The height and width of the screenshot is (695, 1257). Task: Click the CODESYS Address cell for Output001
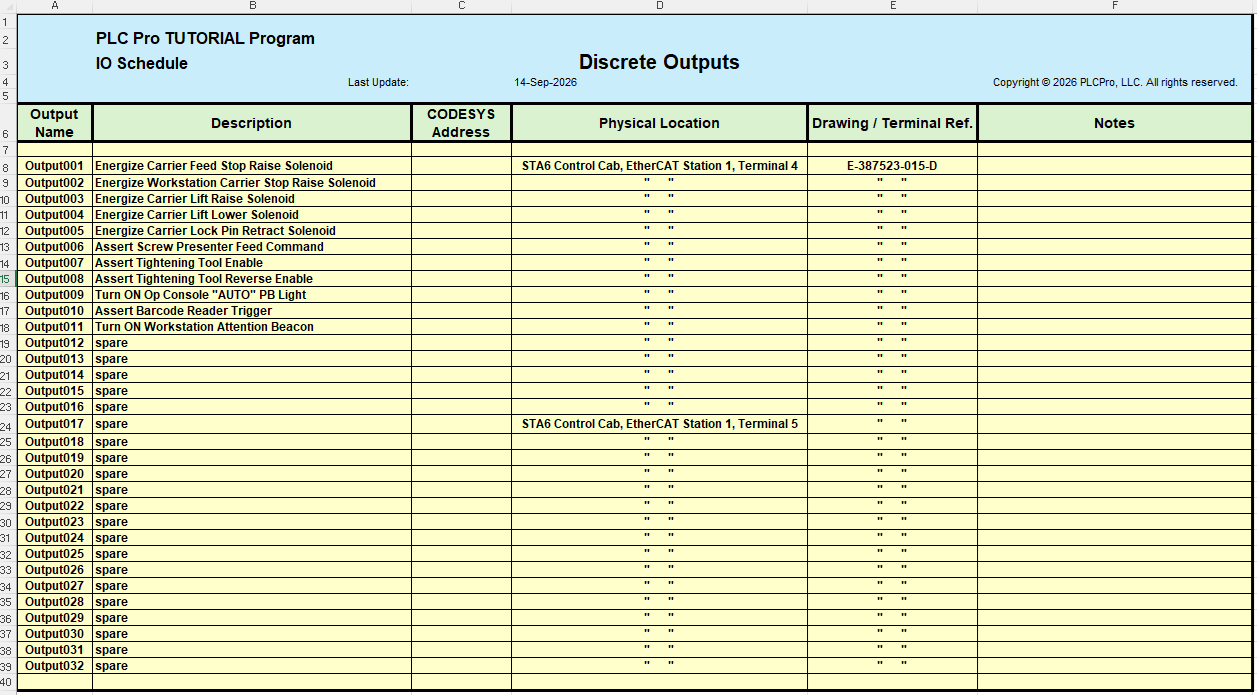tap(461, 166)
